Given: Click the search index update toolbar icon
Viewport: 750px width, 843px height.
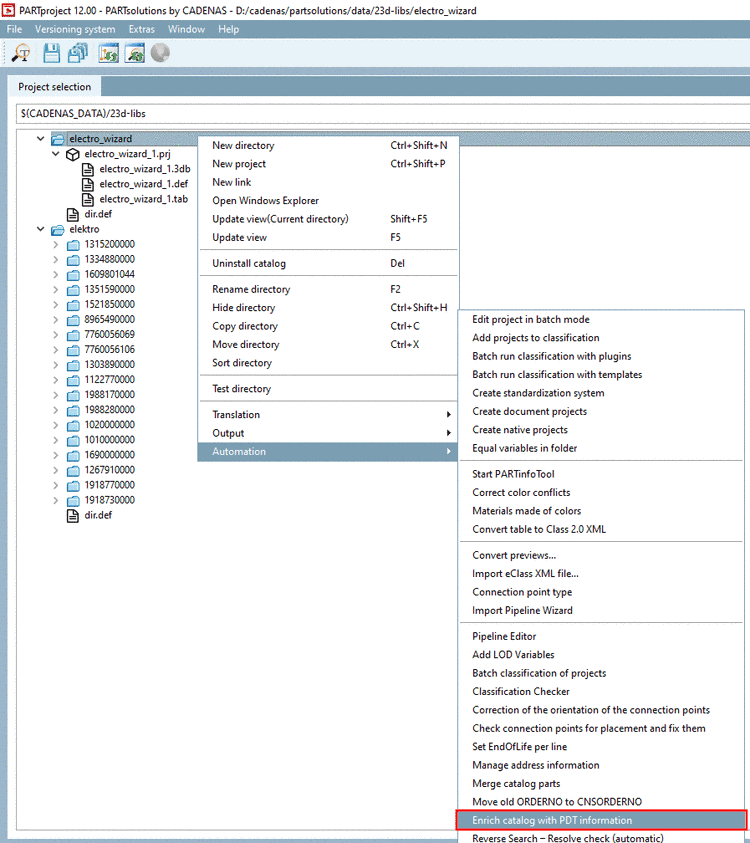Looking at the screenshot, I should (x=135, y=53).
